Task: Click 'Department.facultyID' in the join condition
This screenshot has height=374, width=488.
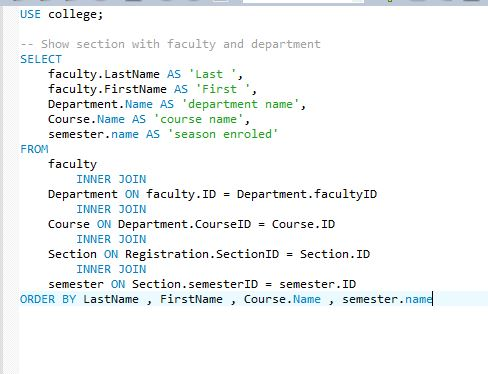Action: 307,194
